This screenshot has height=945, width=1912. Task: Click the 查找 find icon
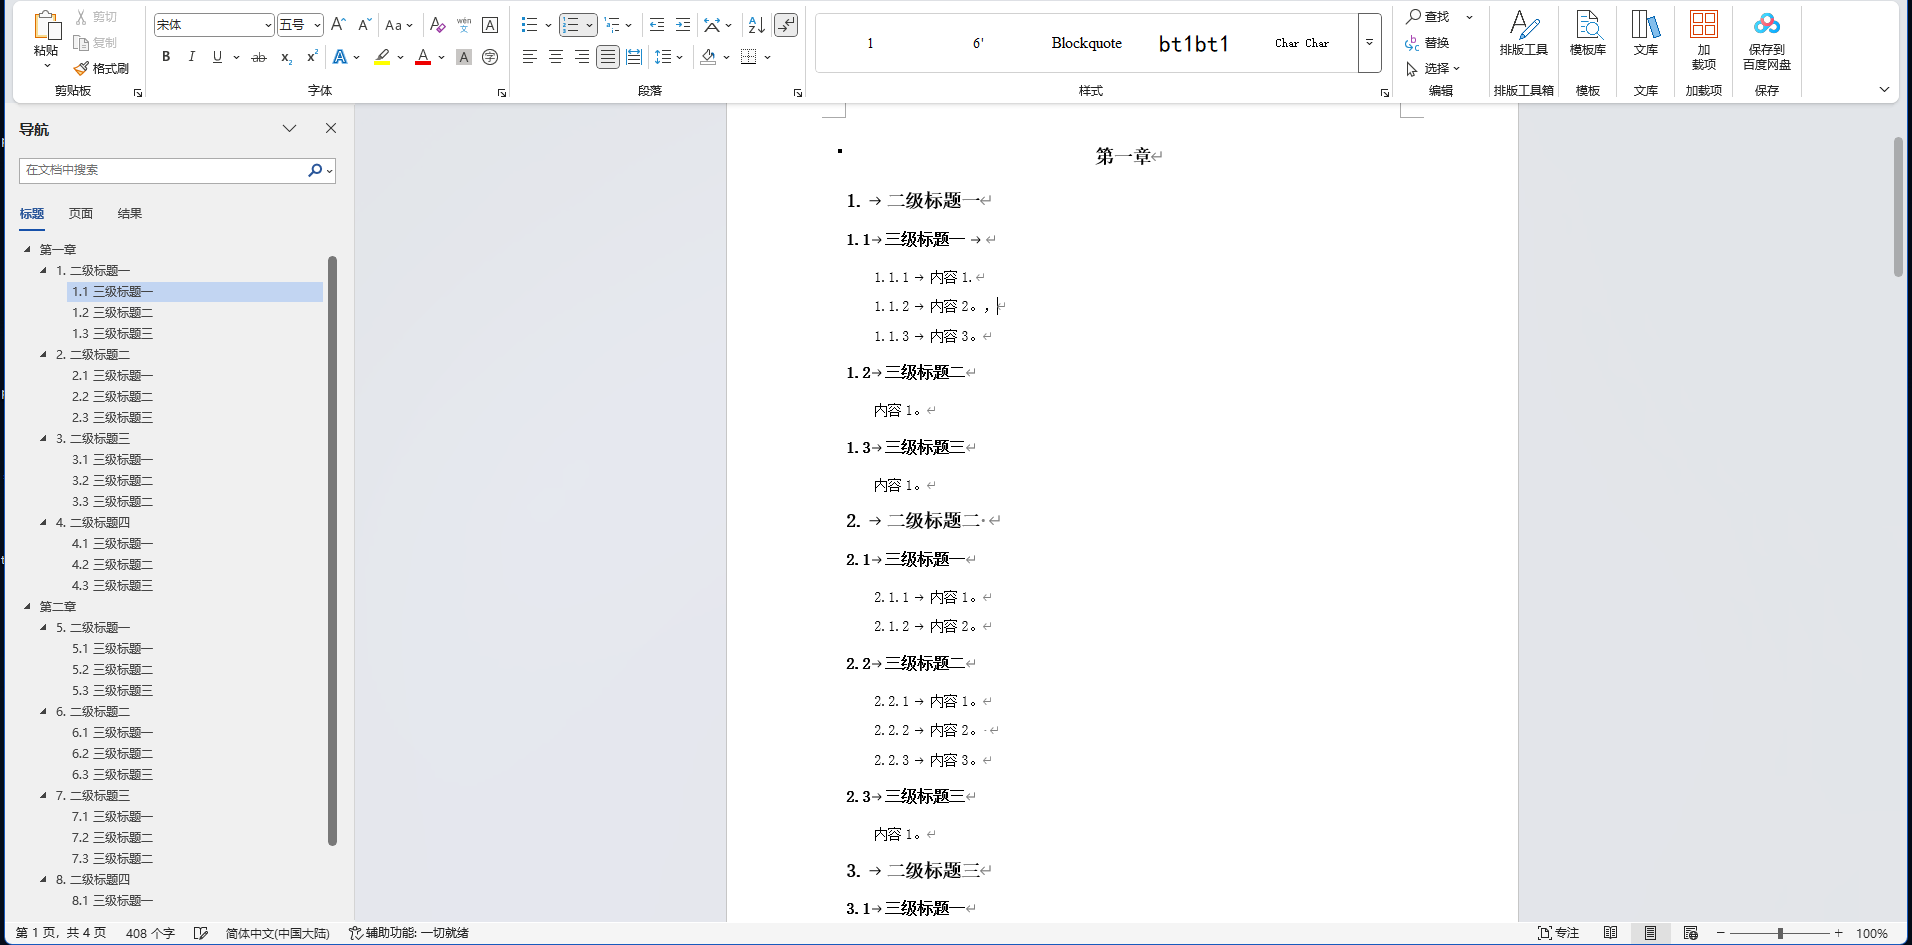tap(1434, 16)
